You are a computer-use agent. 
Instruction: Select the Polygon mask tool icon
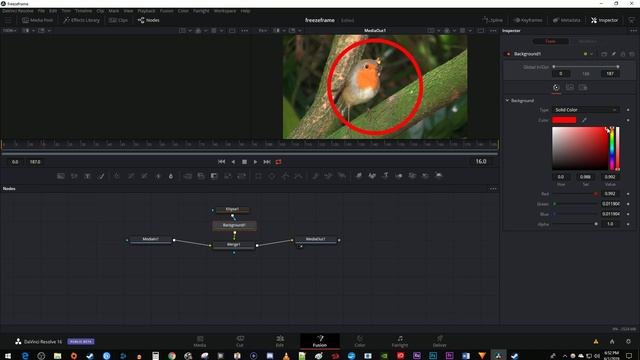click(x=285, y=176)
